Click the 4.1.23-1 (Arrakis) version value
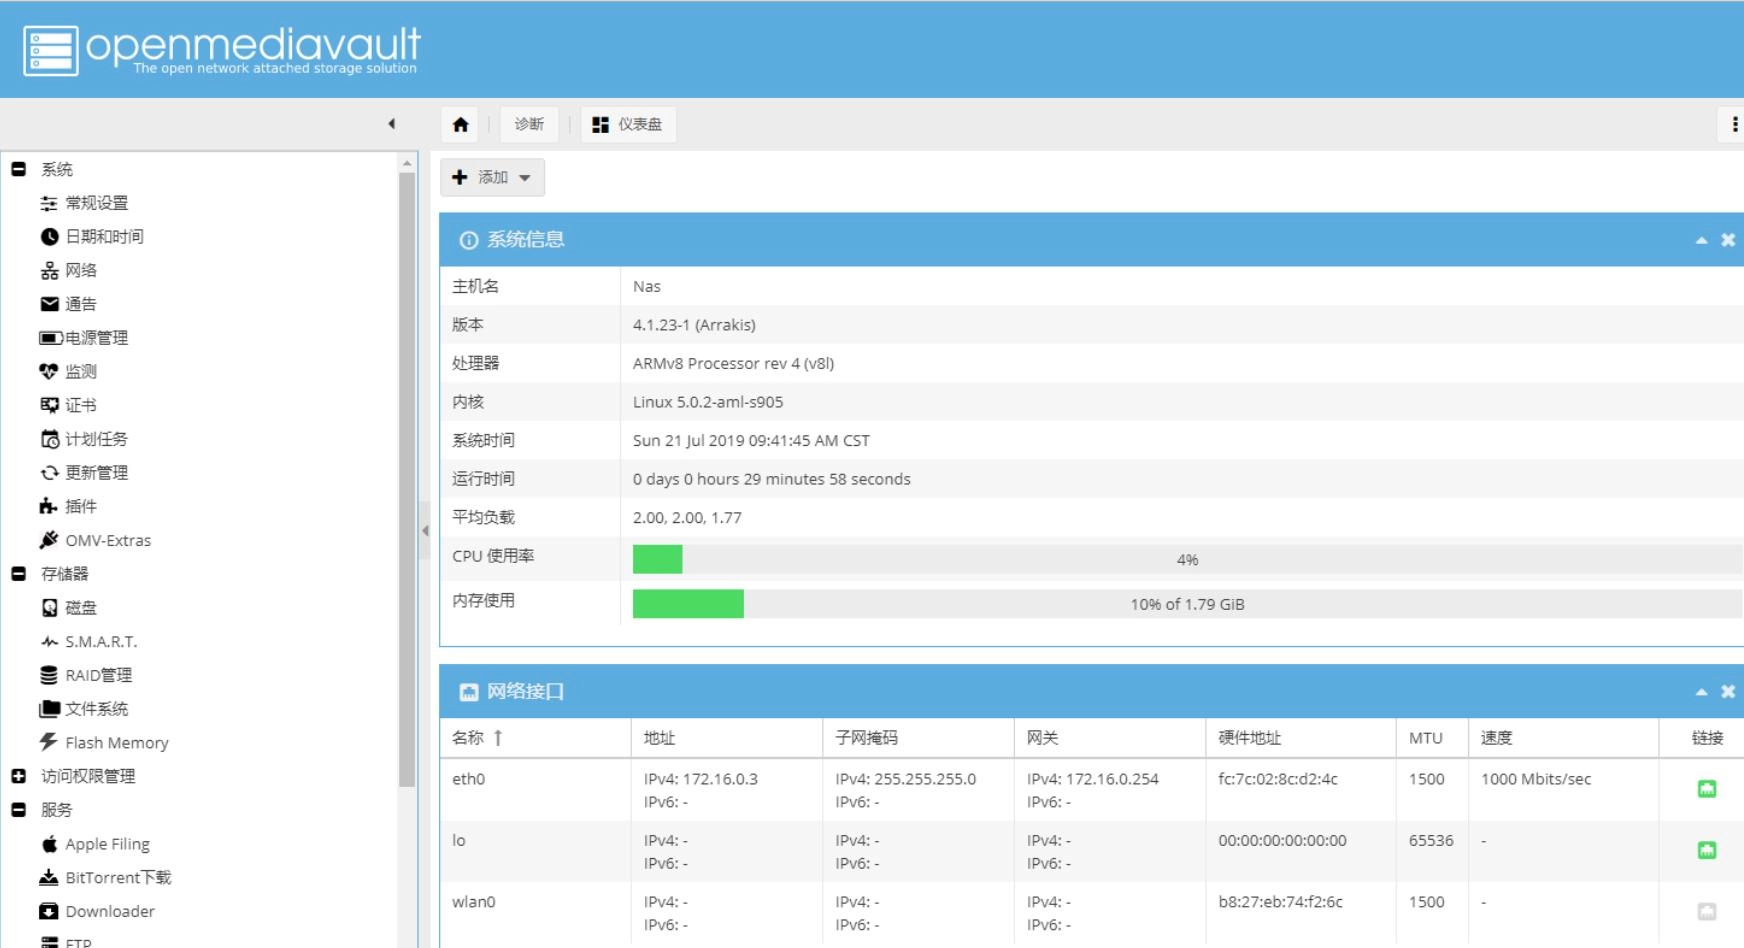This screenshot has width=1744, height=948. tap(694, 325)
